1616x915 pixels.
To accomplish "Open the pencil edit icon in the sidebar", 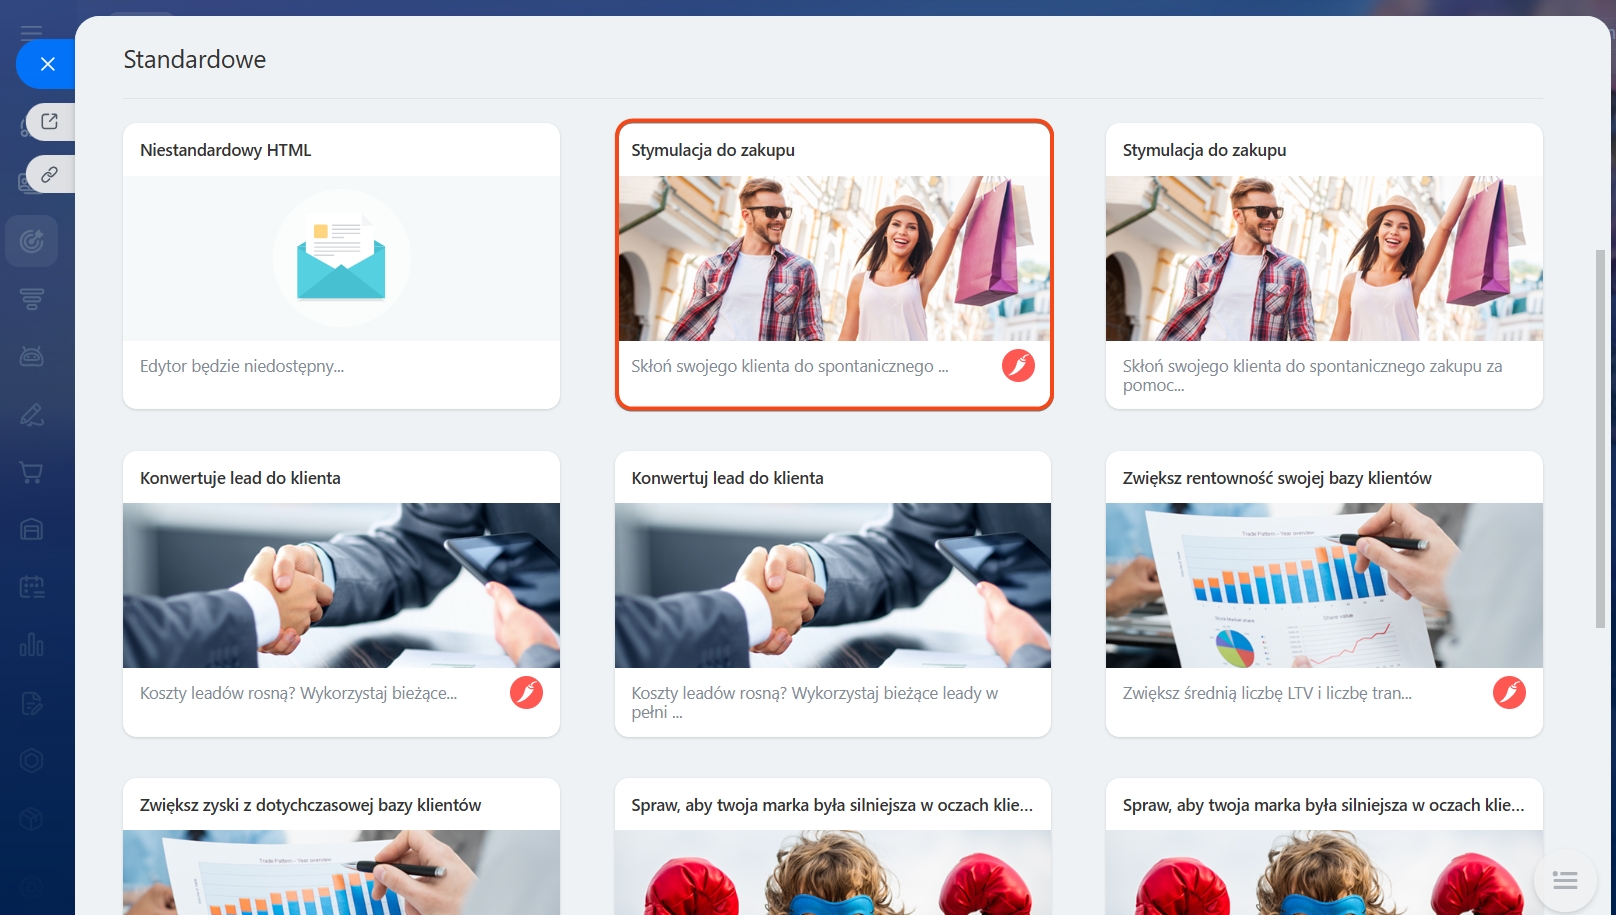I will pos(32,414).
